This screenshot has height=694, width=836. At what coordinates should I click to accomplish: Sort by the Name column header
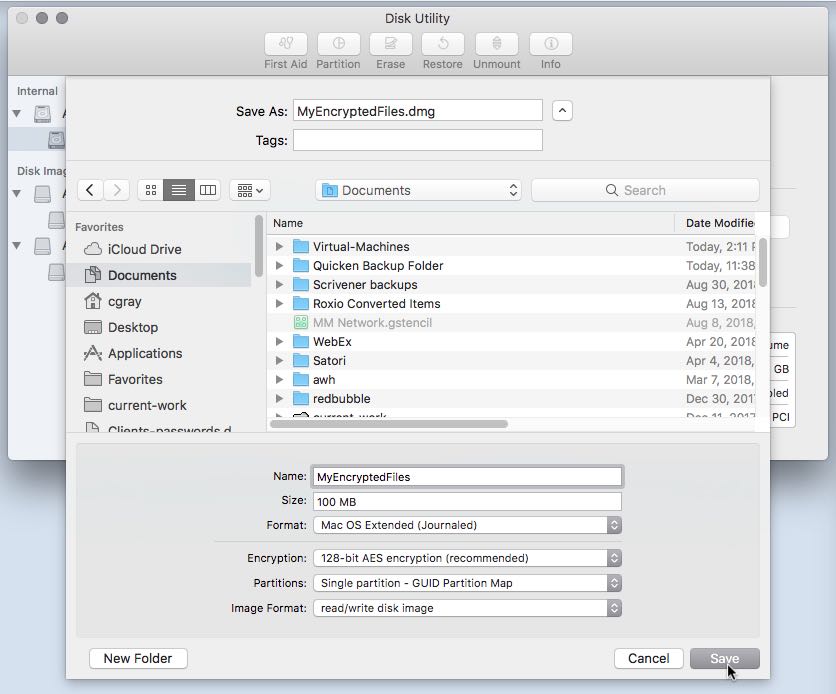click(471, 223)
